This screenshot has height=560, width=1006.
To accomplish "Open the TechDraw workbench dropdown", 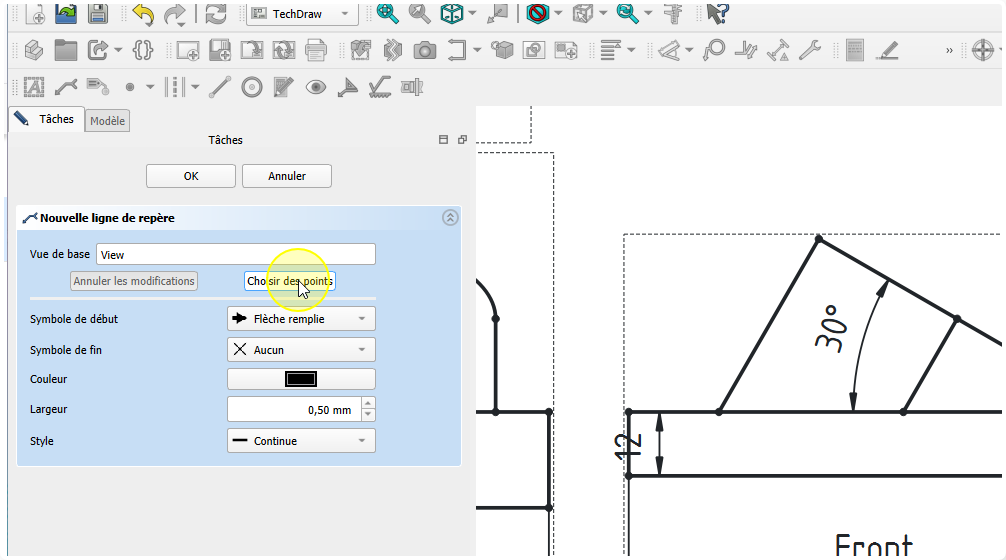I will pos(302,14).
